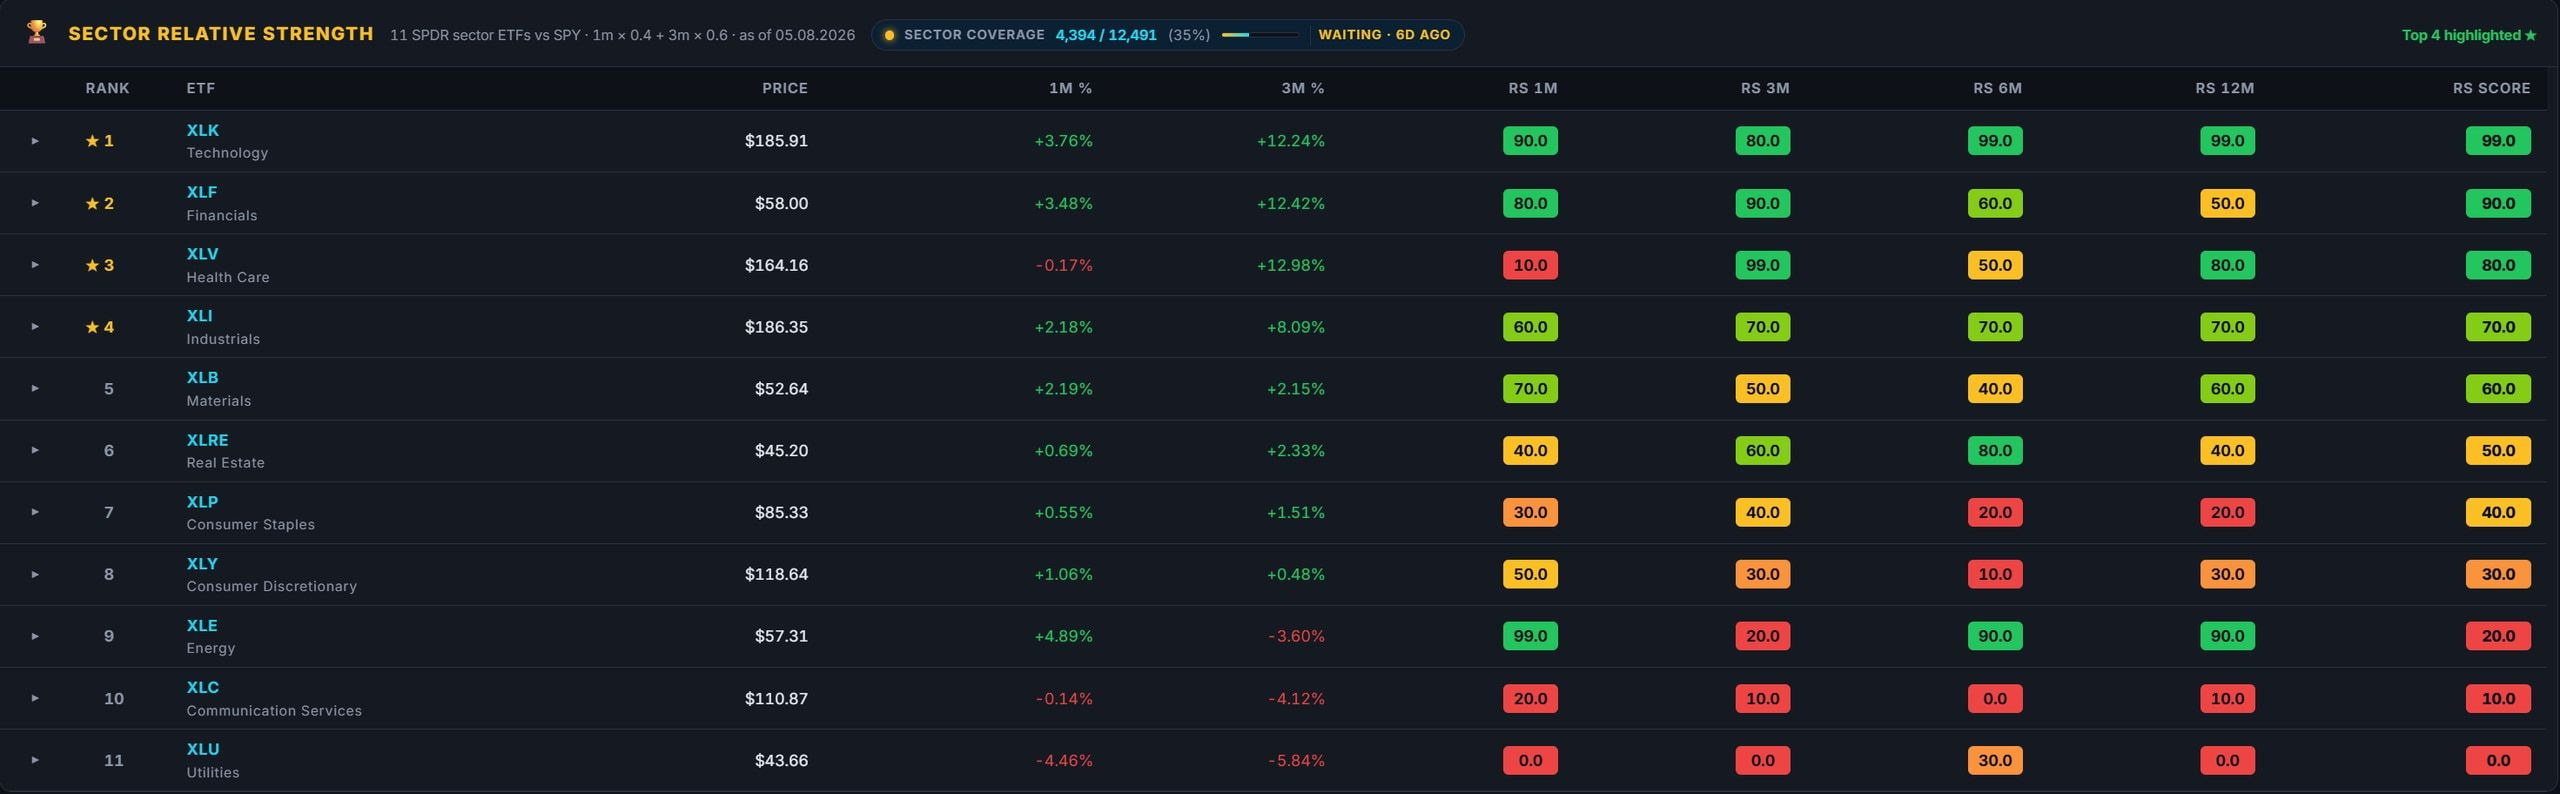This screenshot has height=794, width=2560.
Task: Sort by the RS 6M column header
Action: (1997, 88)
